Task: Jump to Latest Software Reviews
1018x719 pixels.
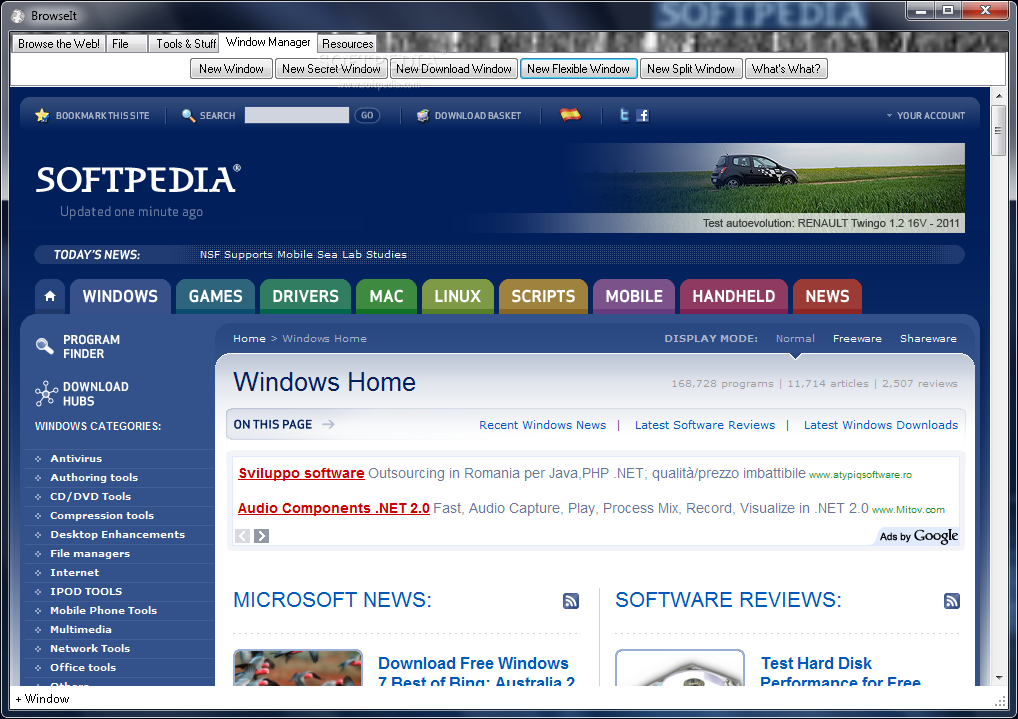Action: coord(705,425)
